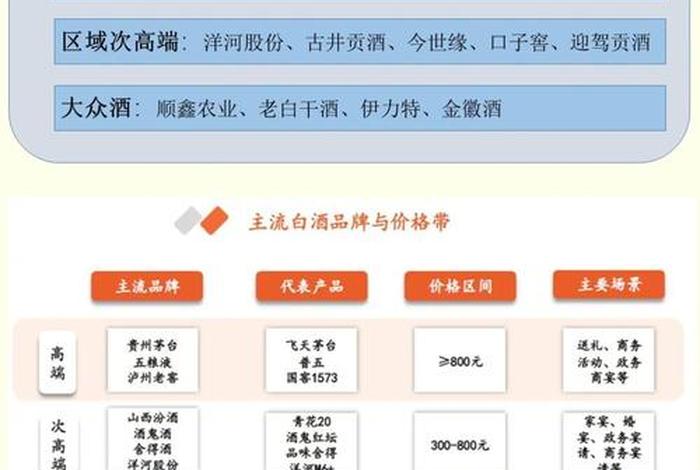Click 品味舍得 in the product cell
Viewport: 700px width, 470px height.
[312, 453]
